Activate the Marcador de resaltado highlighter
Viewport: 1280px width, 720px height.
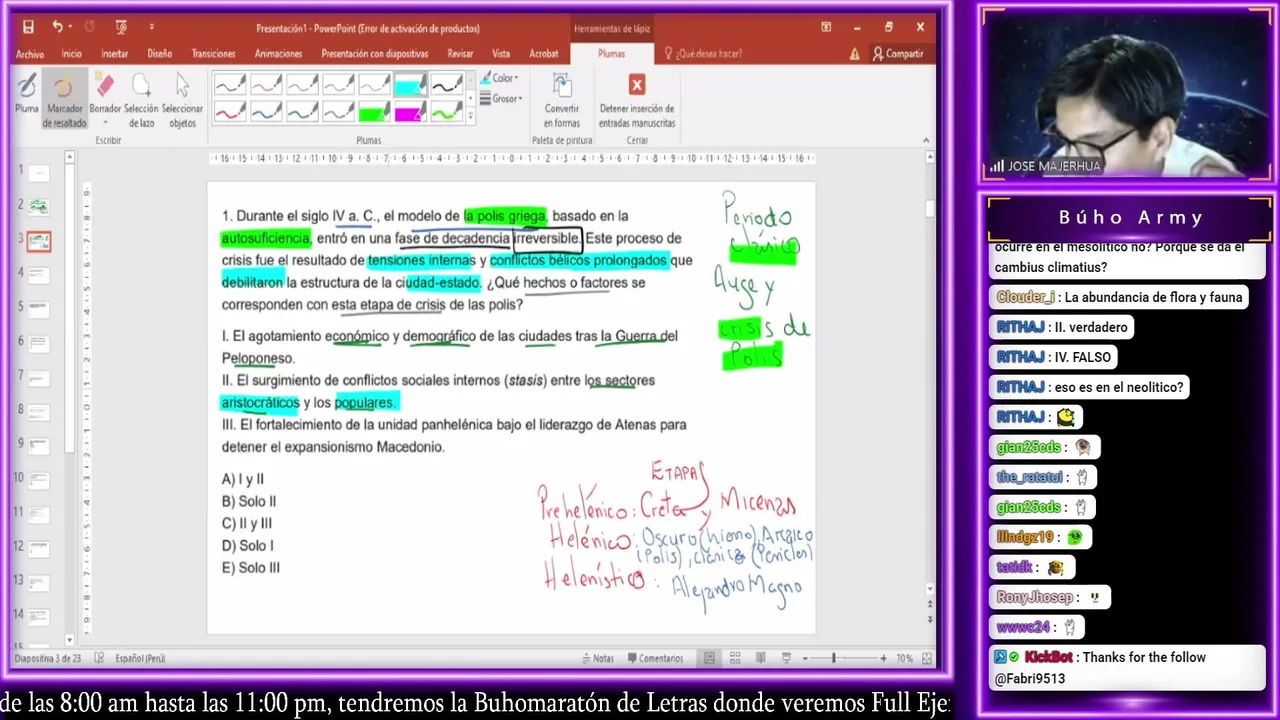[x=65, y=100]
